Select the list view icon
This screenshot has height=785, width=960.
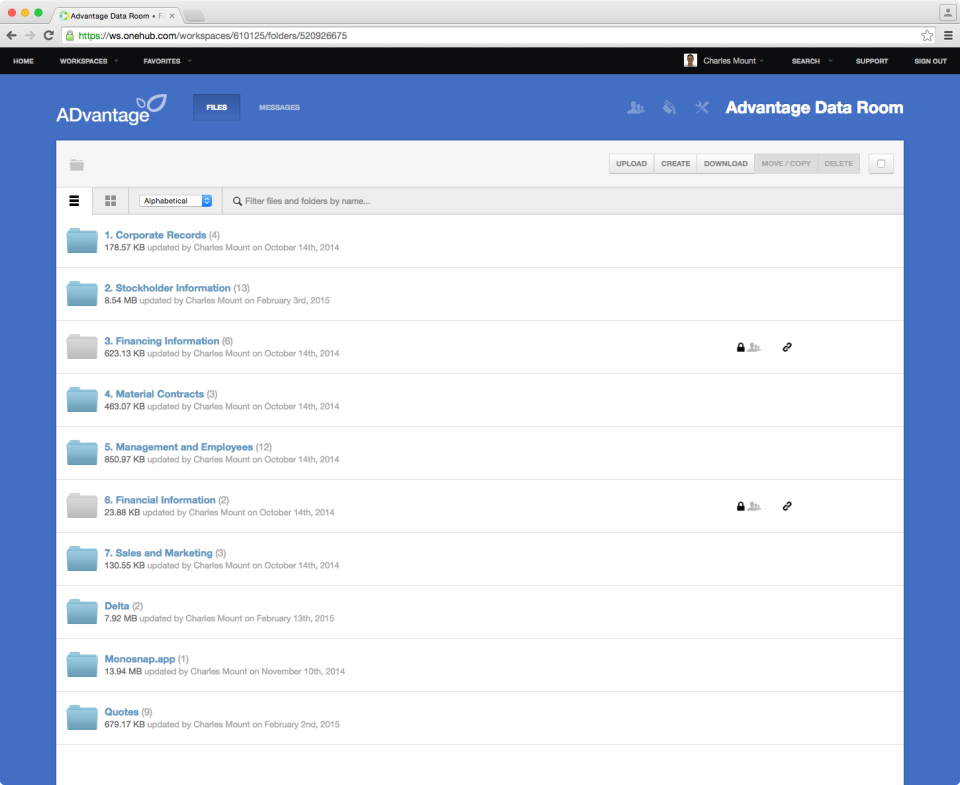[x=74, y=201]
